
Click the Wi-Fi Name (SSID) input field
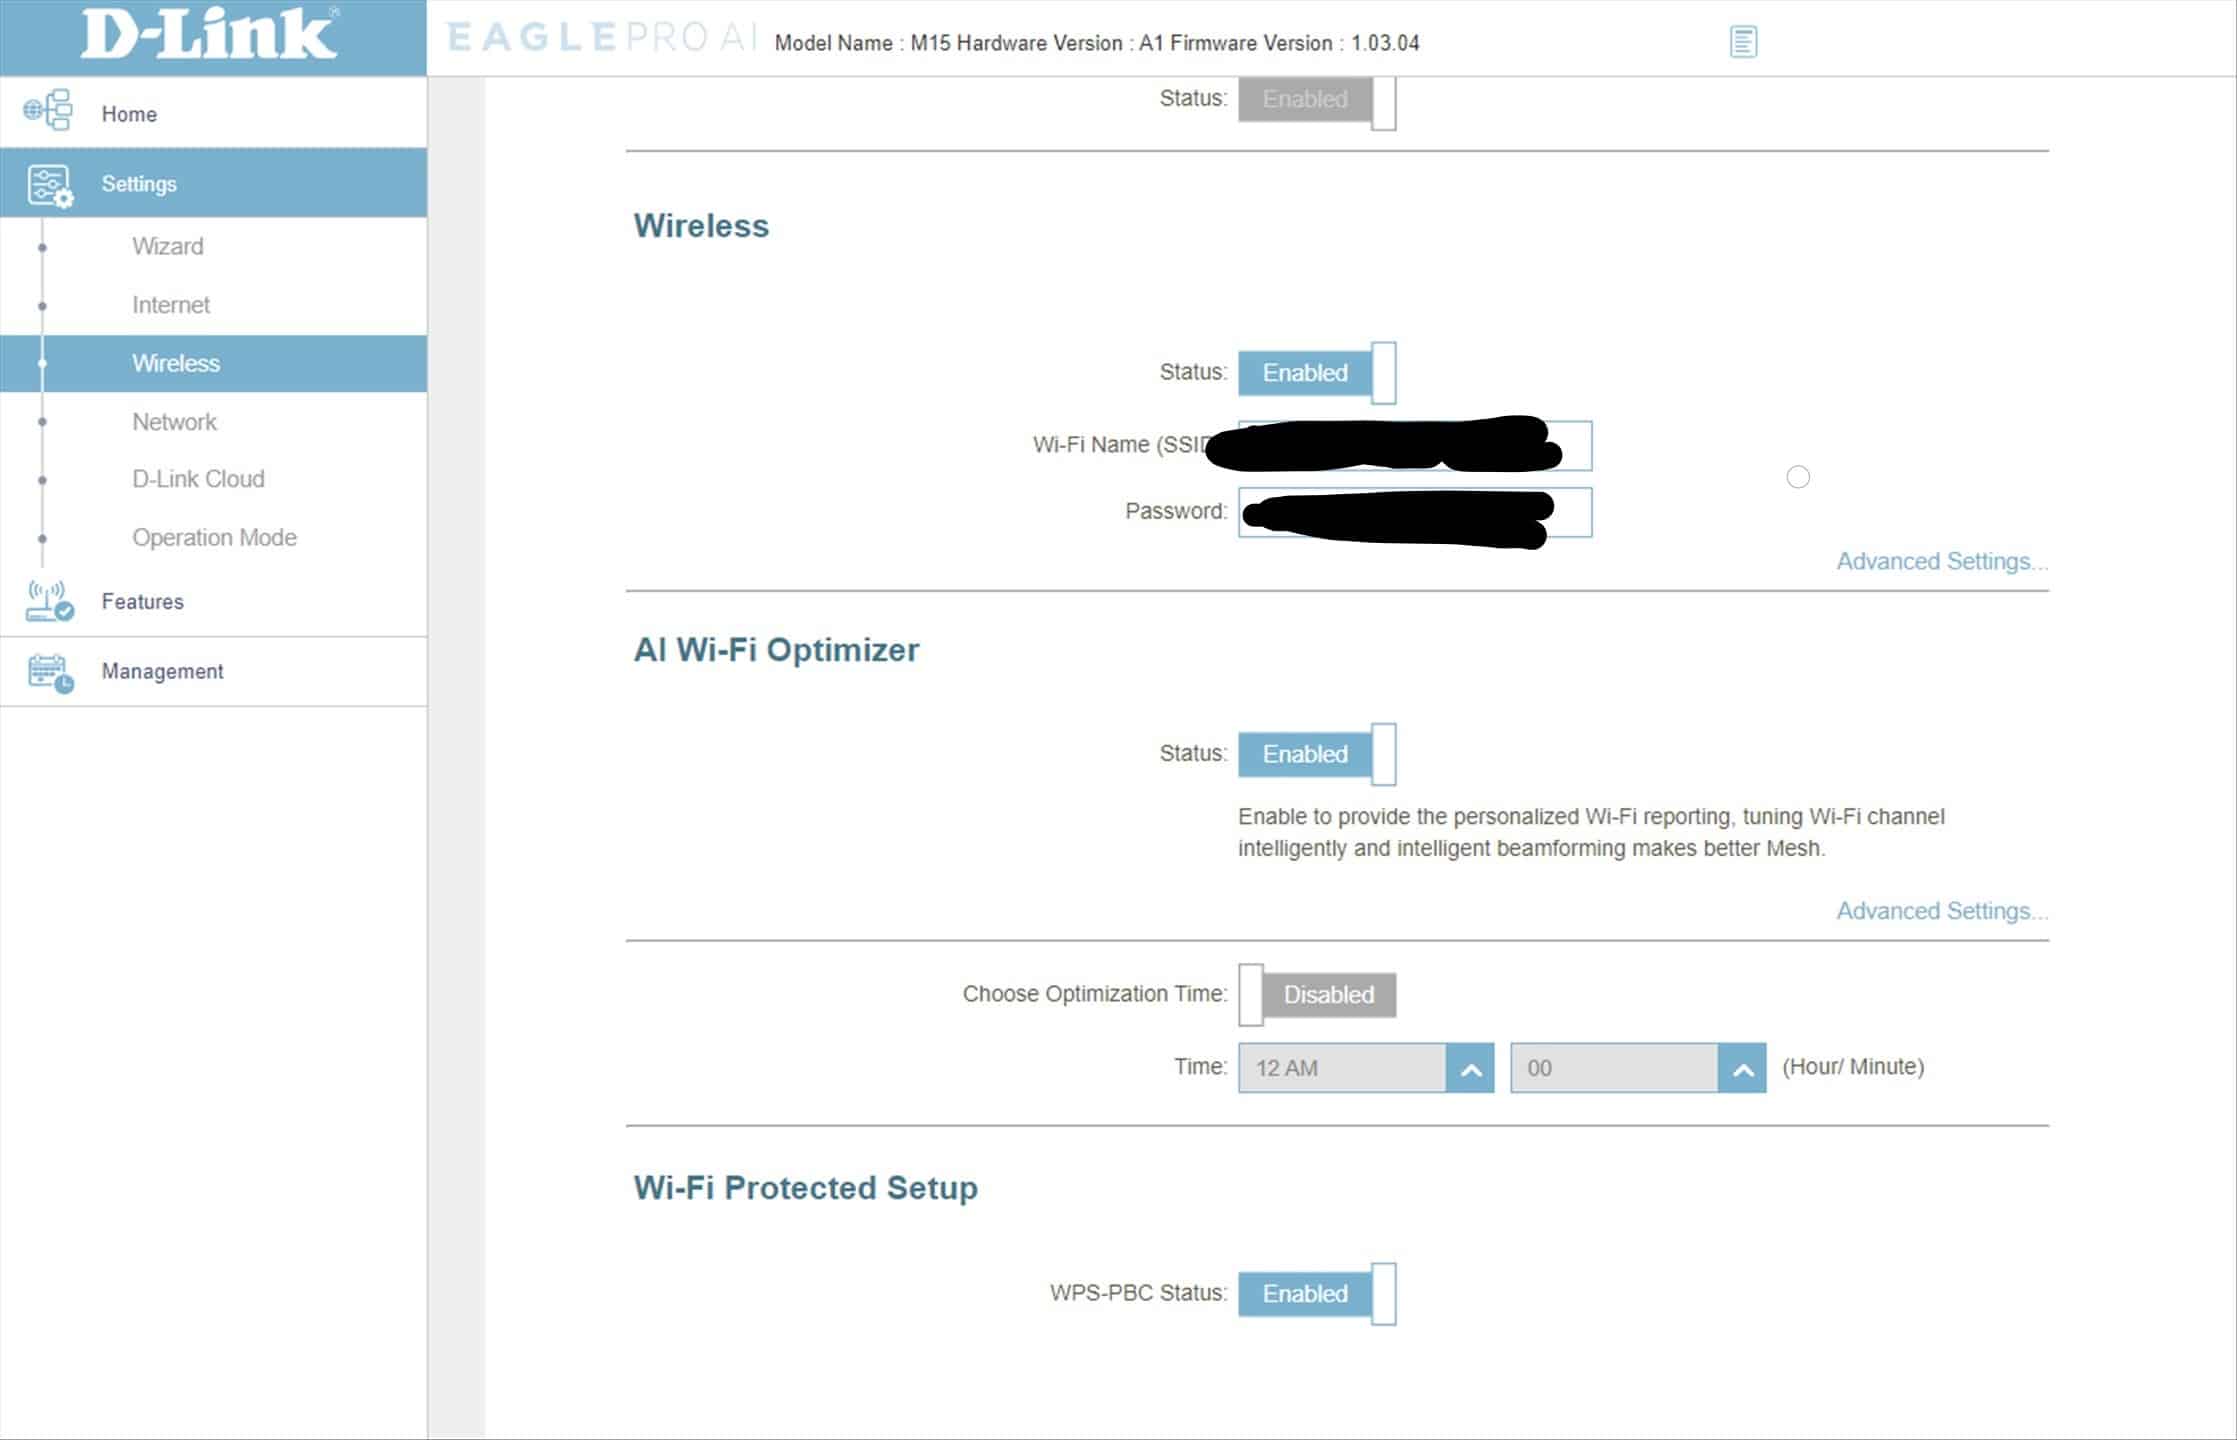(1415, 446)
